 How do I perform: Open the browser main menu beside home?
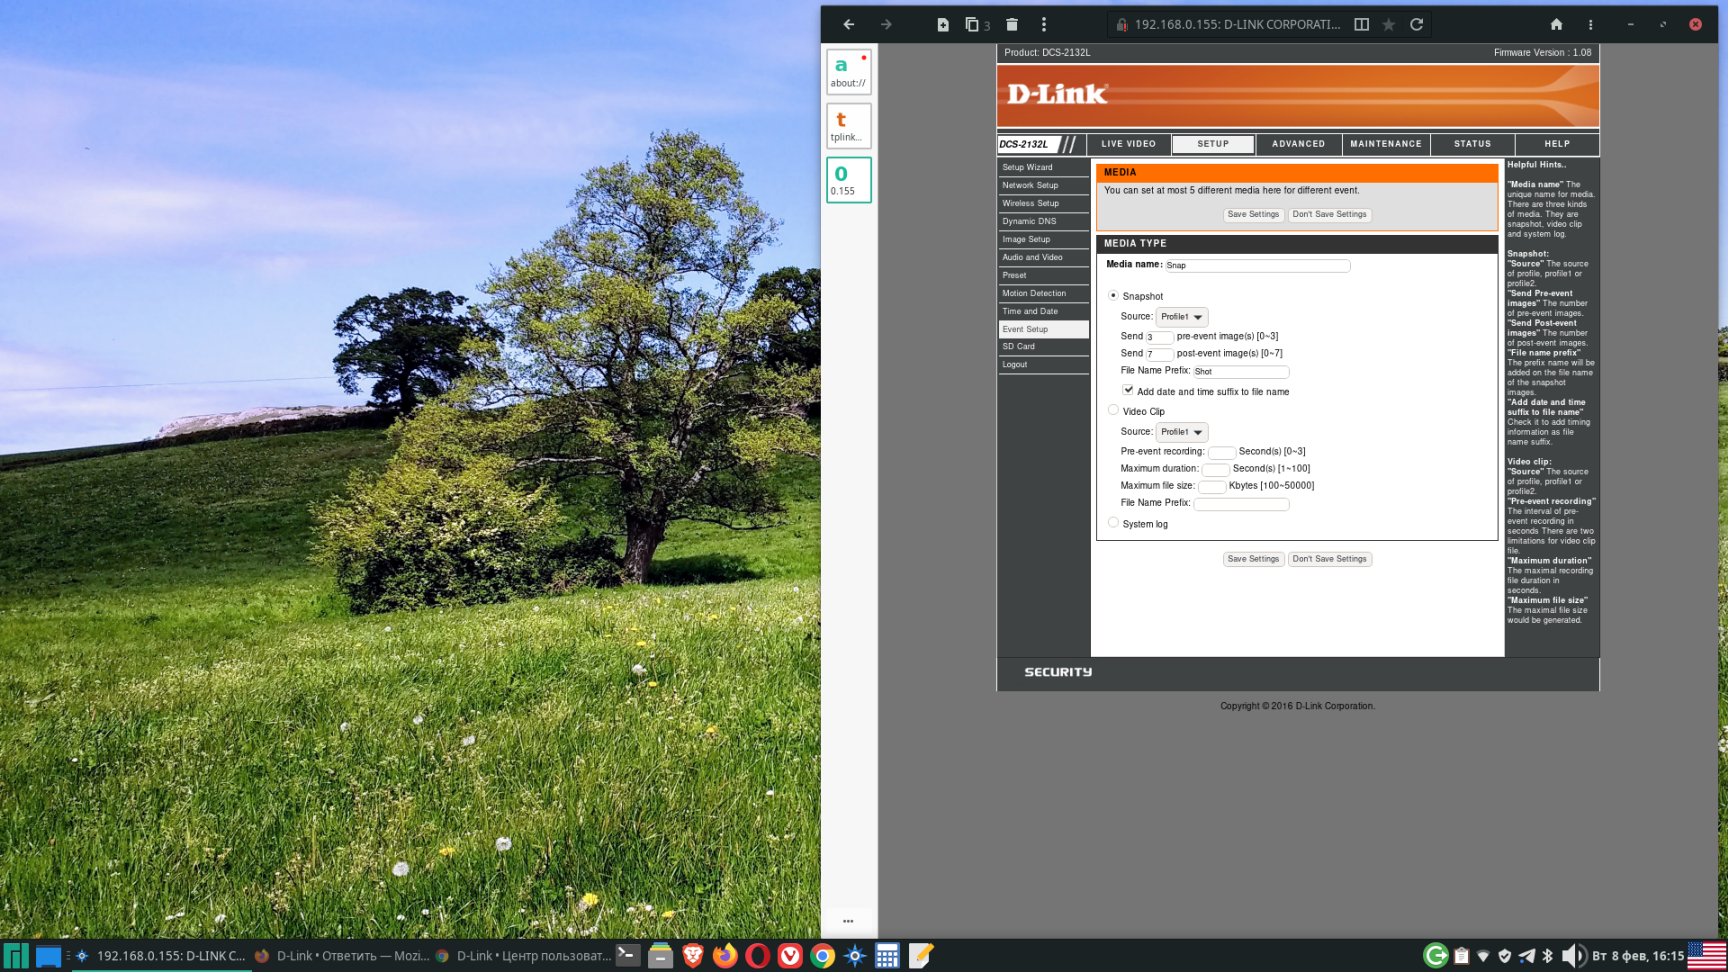(1591, 25)
